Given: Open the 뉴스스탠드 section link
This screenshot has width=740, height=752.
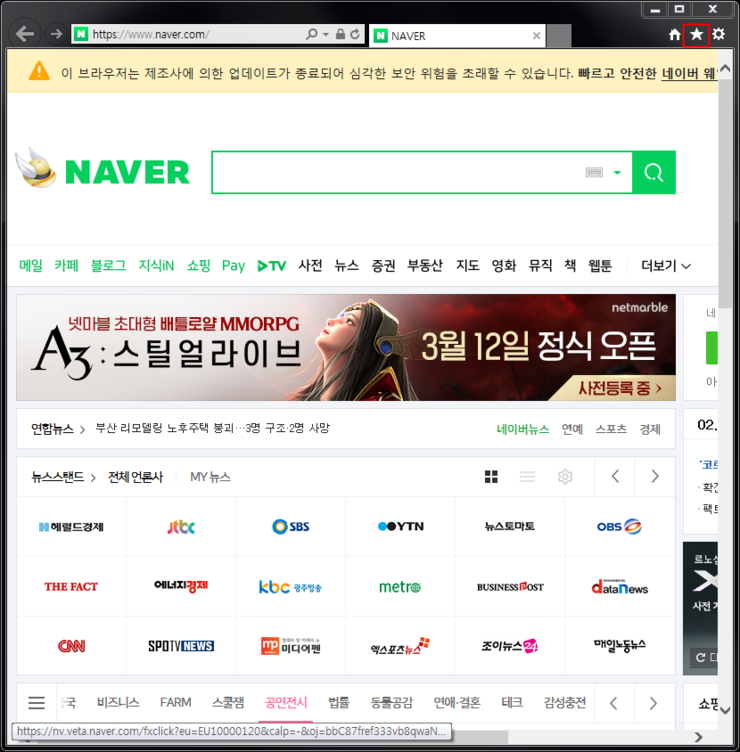Looking at the screenshot, I should pos(63,477).
